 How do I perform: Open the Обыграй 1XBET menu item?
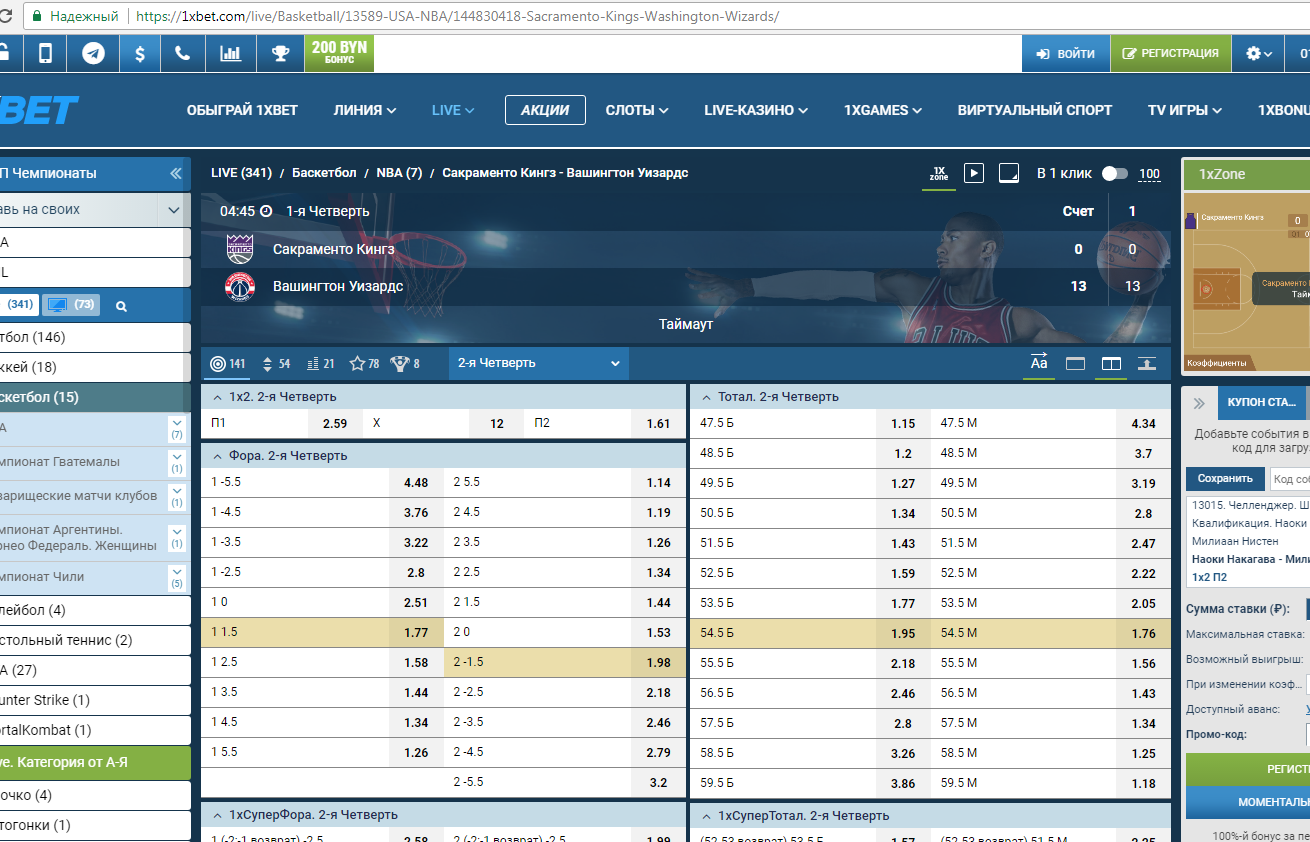[242, 110]
